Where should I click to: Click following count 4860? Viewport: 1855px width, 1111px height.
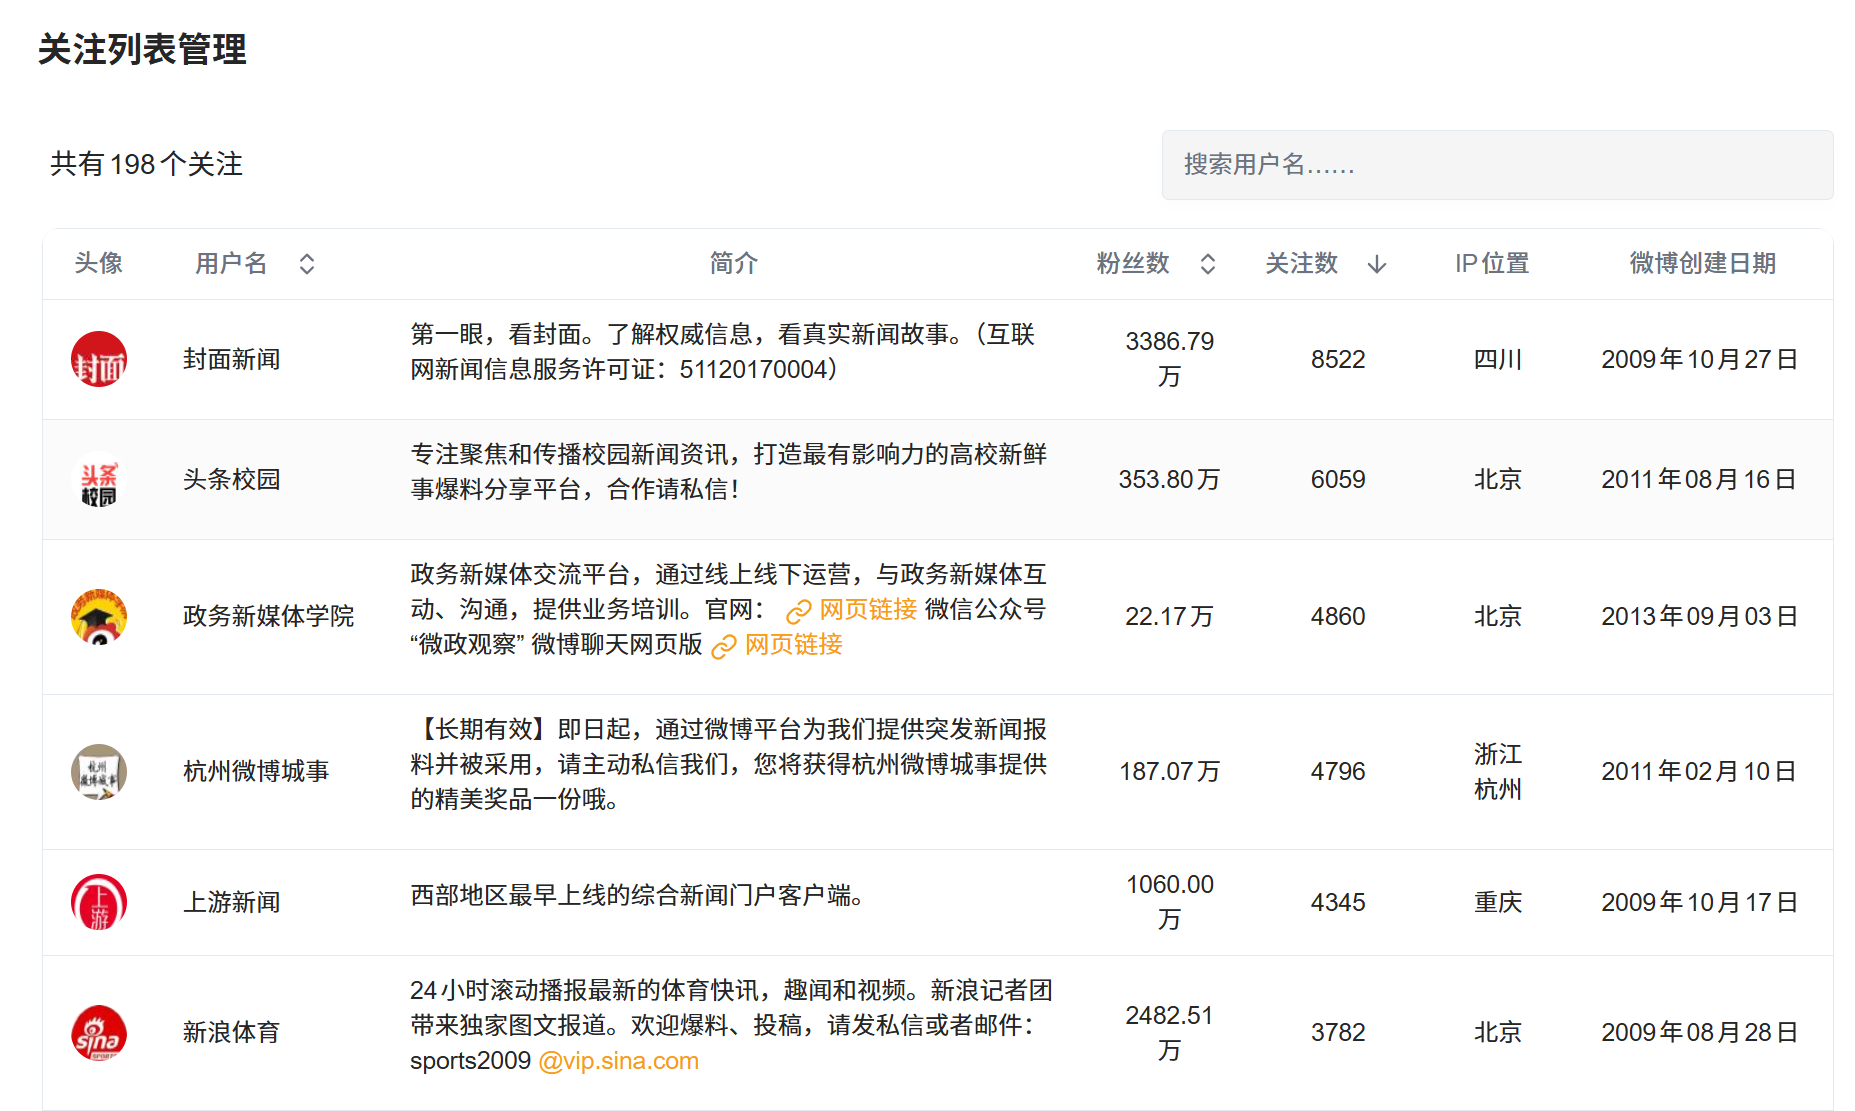coord(1338,617)
